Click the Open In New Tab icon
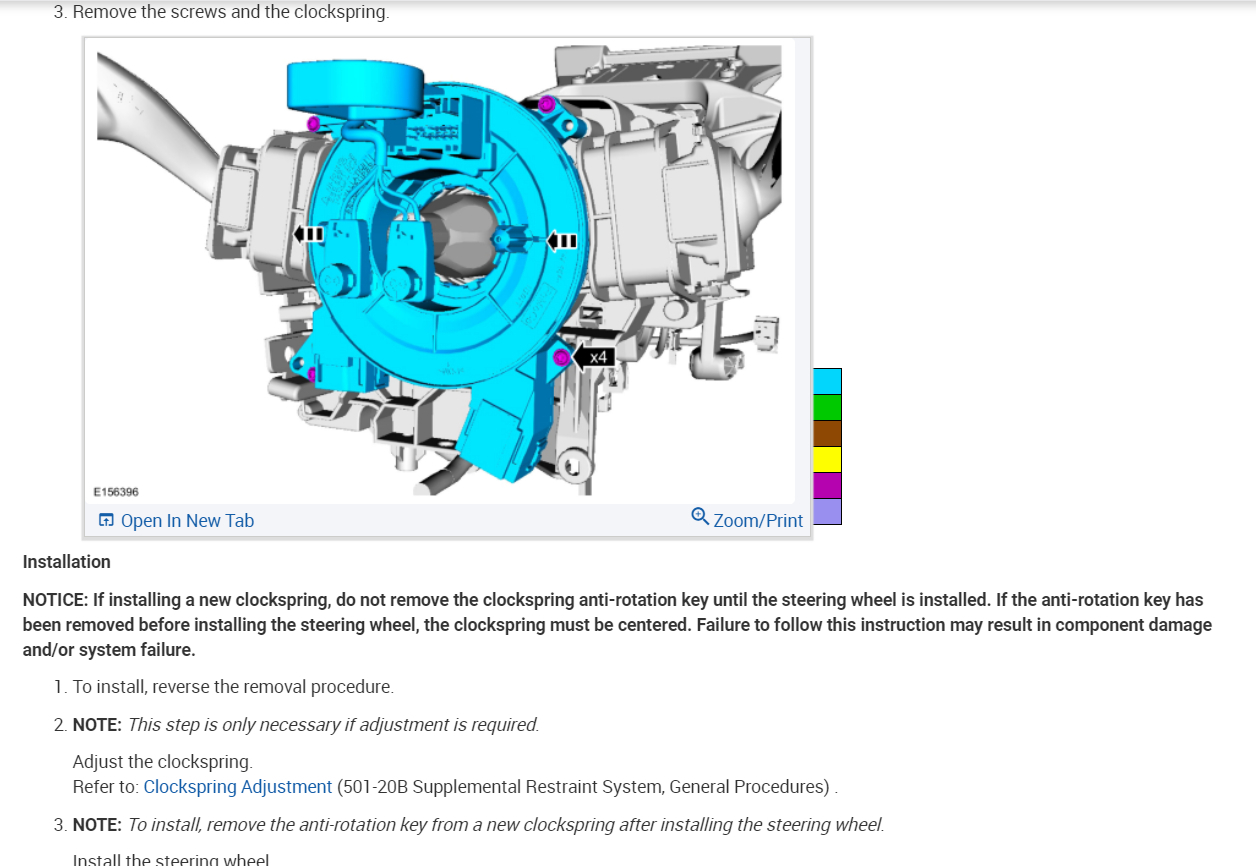The image size is (1256, 866). coord(106,520)
